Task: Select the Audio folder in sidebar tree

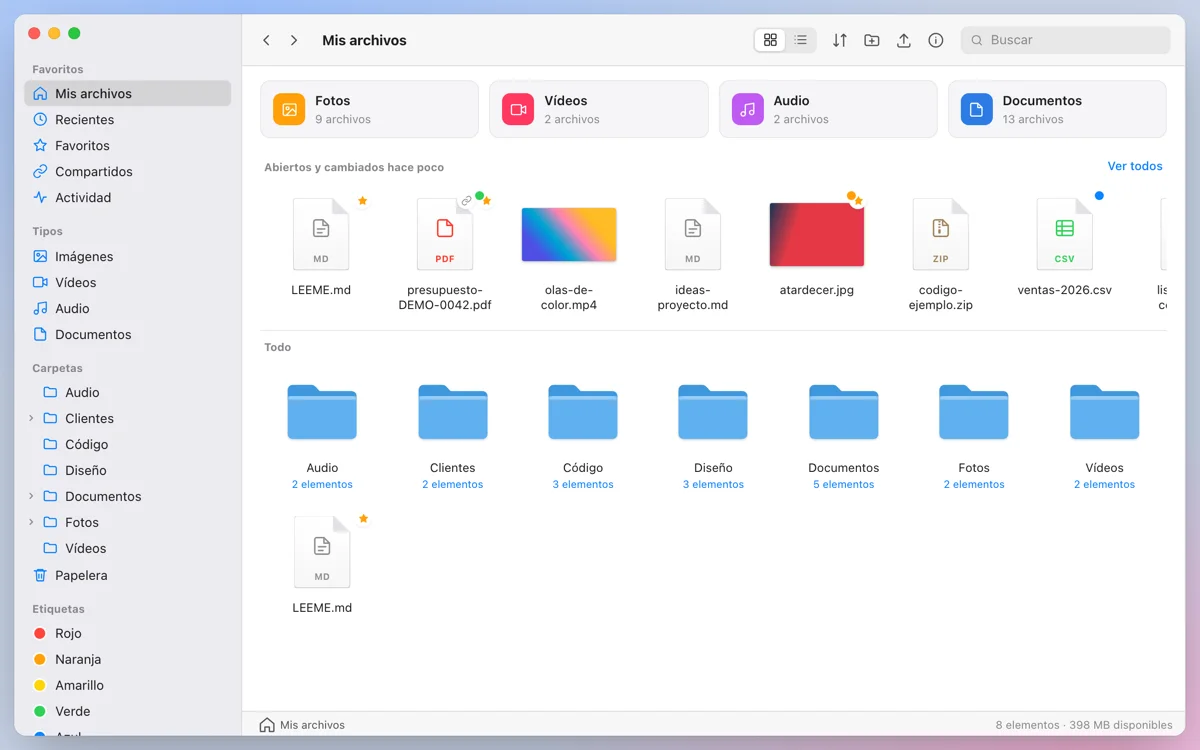Action: 128,392
